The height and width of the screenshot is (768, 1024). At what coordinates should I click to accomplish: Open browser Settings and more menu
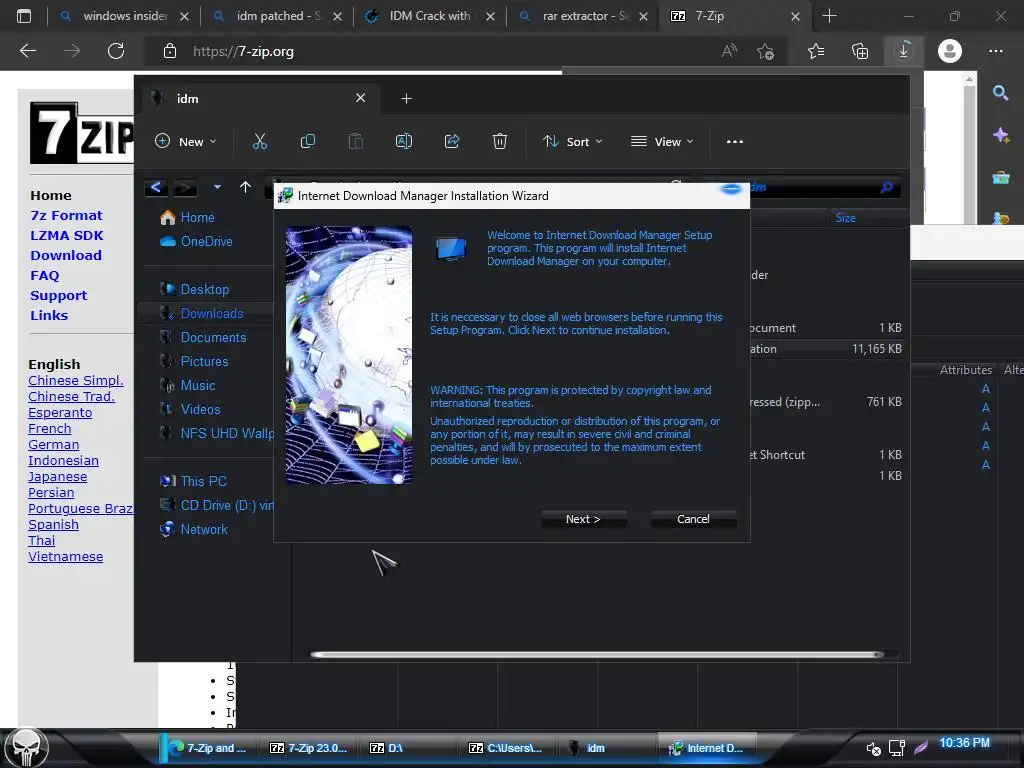pos(996,51)
